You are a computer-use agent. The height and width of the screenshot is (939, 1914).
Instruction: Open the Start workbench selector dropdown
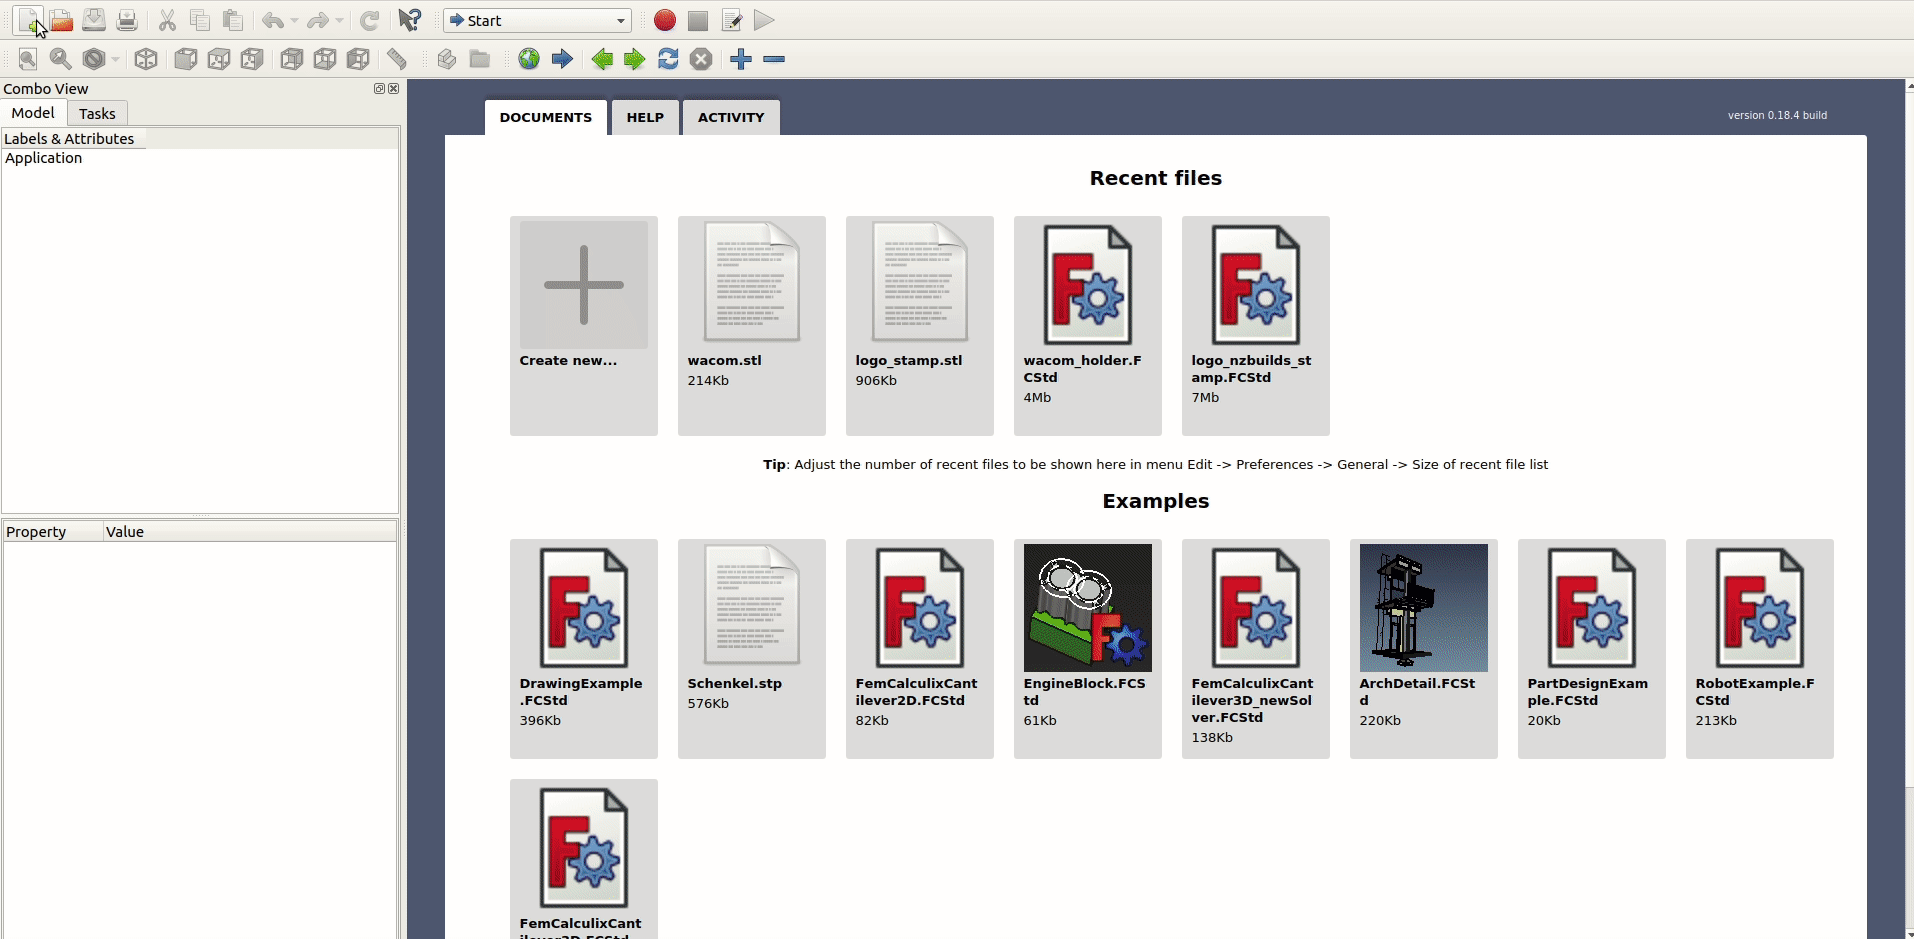pyautogui.click(x=538, y=20)
